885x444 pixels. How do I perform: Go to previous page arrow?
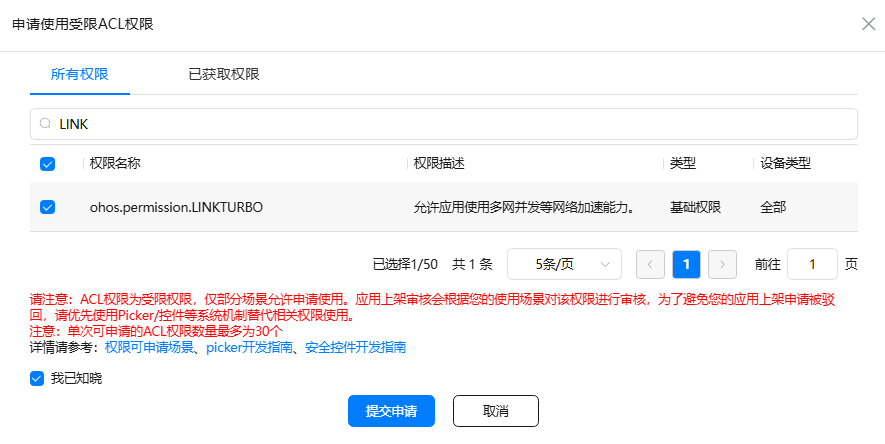[650, 264]
